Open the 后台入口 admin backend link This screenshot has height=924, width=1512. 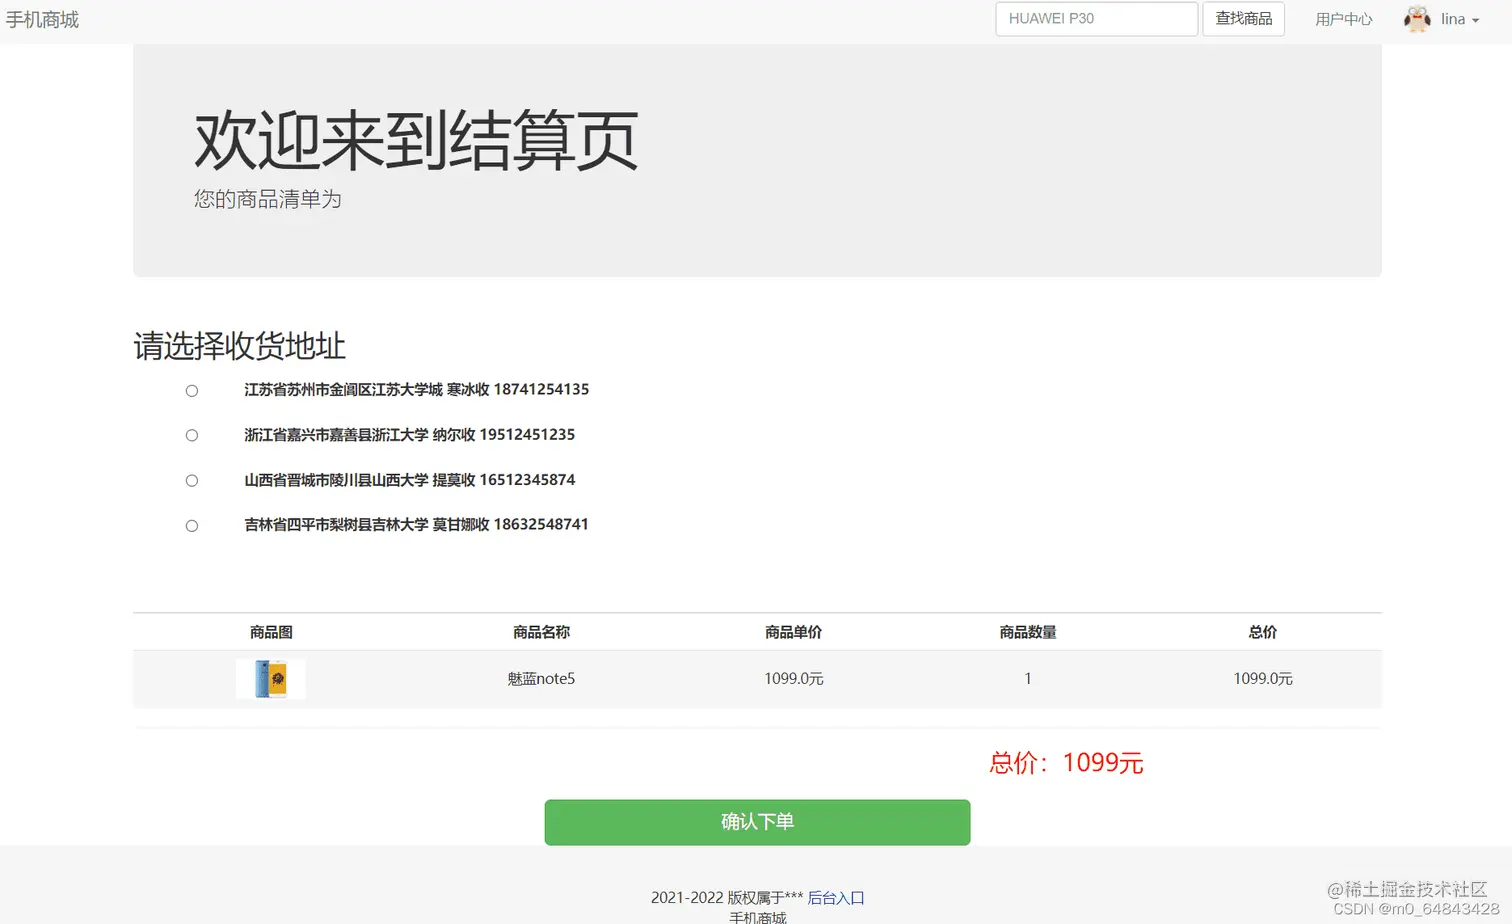tap(836, 897)
